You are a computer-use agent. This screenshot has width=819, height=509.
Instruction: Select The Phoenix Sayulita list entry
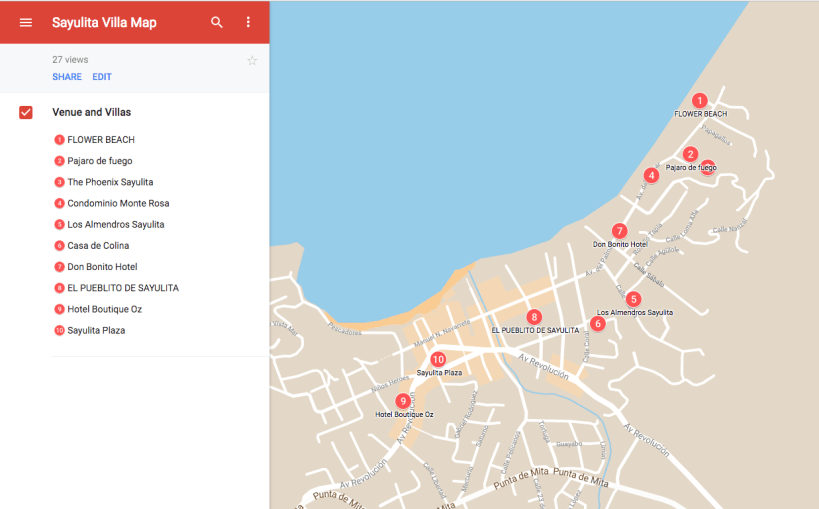click(110, 182)
